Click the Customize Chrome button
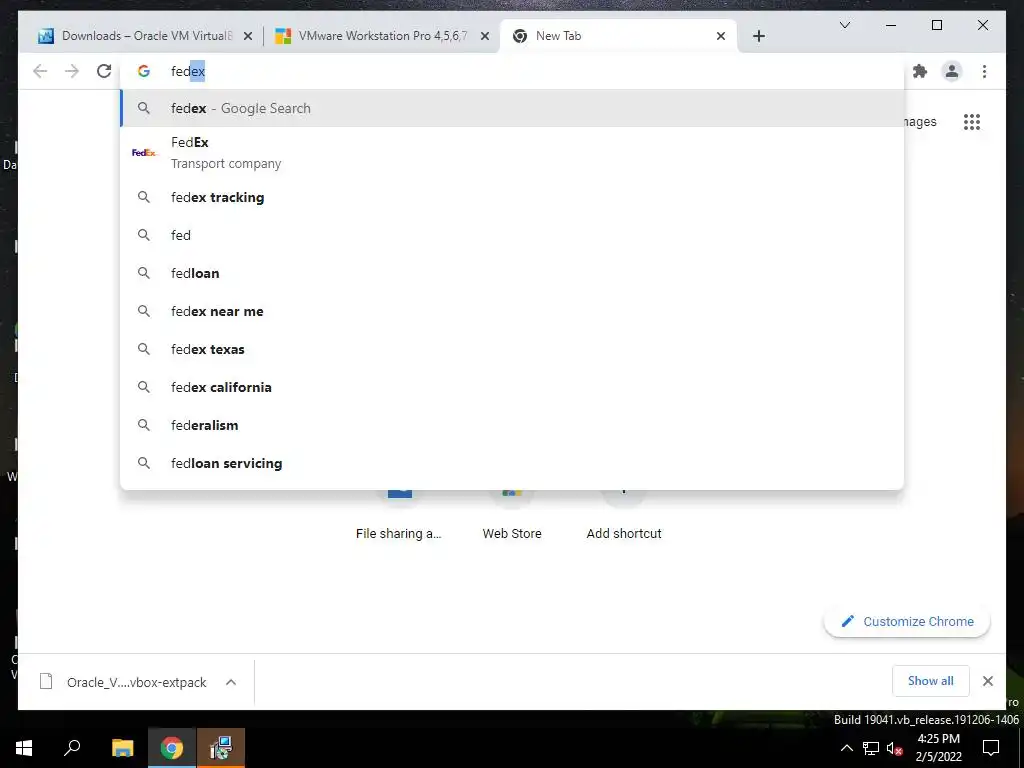 point(907,622)
